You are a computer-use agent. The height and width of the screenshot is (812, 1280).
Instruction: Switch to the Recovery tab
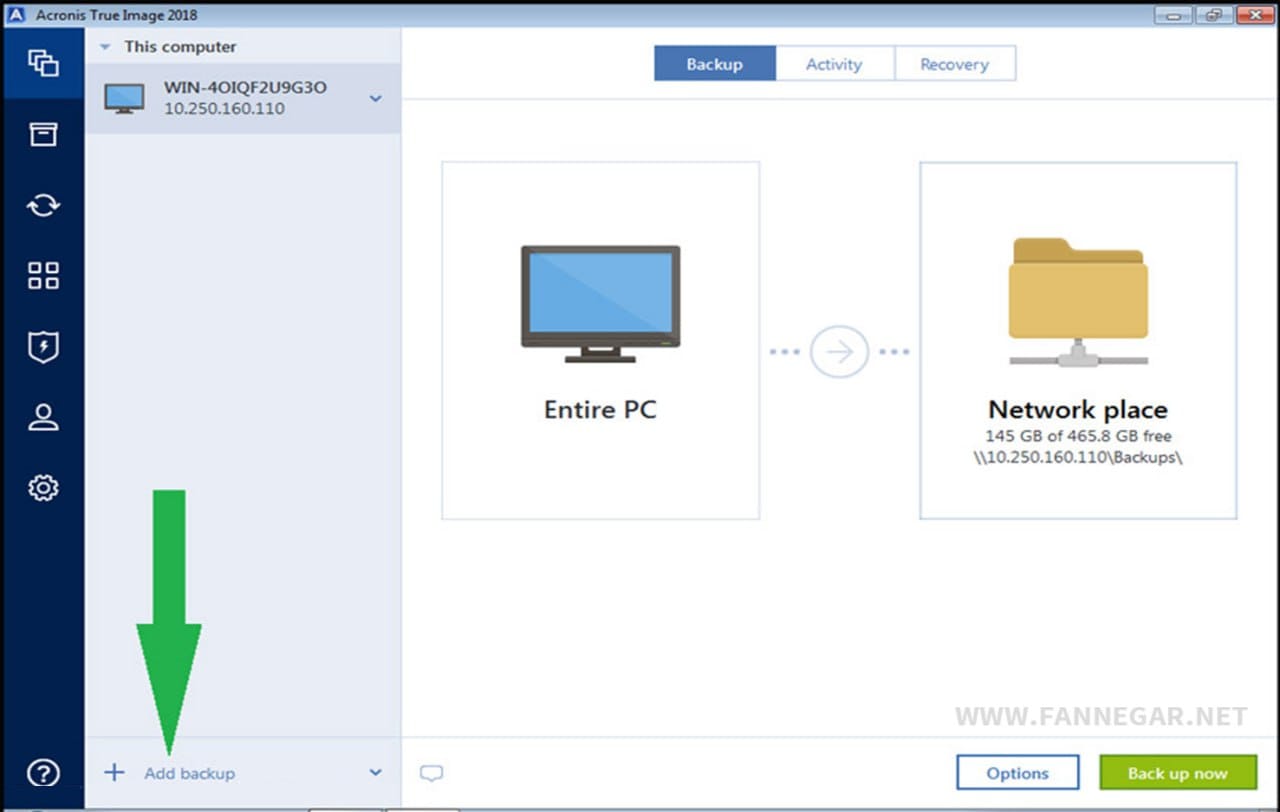click(954, 64)
